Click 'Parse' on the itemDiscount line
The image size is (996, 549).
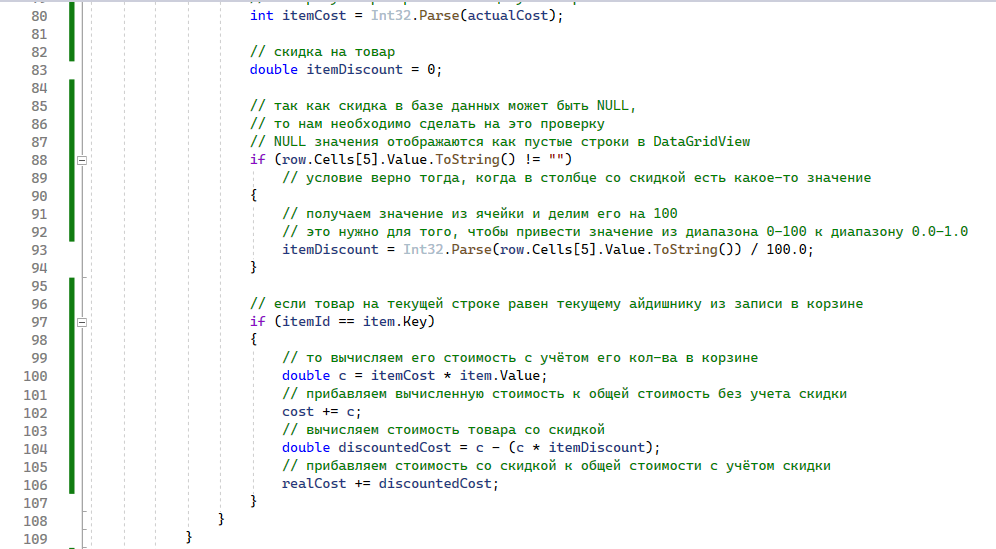click(471, 249)
